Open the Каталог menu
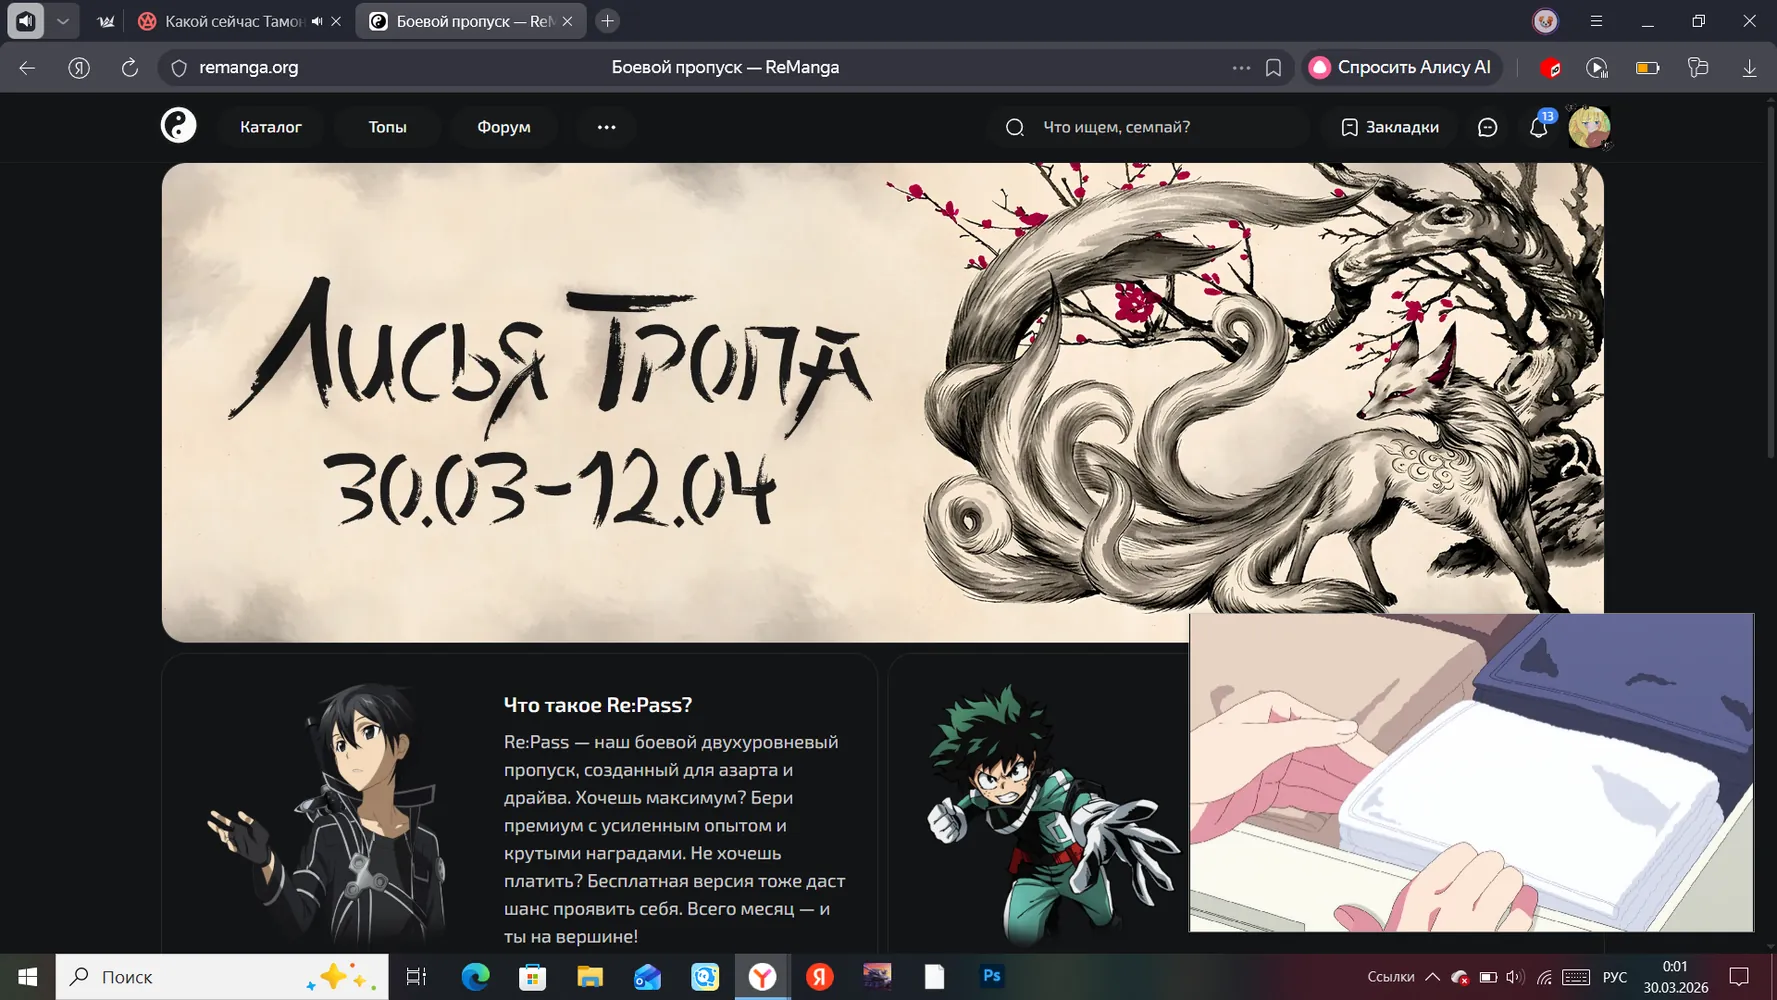Viewport: 1777px width, 1000px height. [271, 127]
